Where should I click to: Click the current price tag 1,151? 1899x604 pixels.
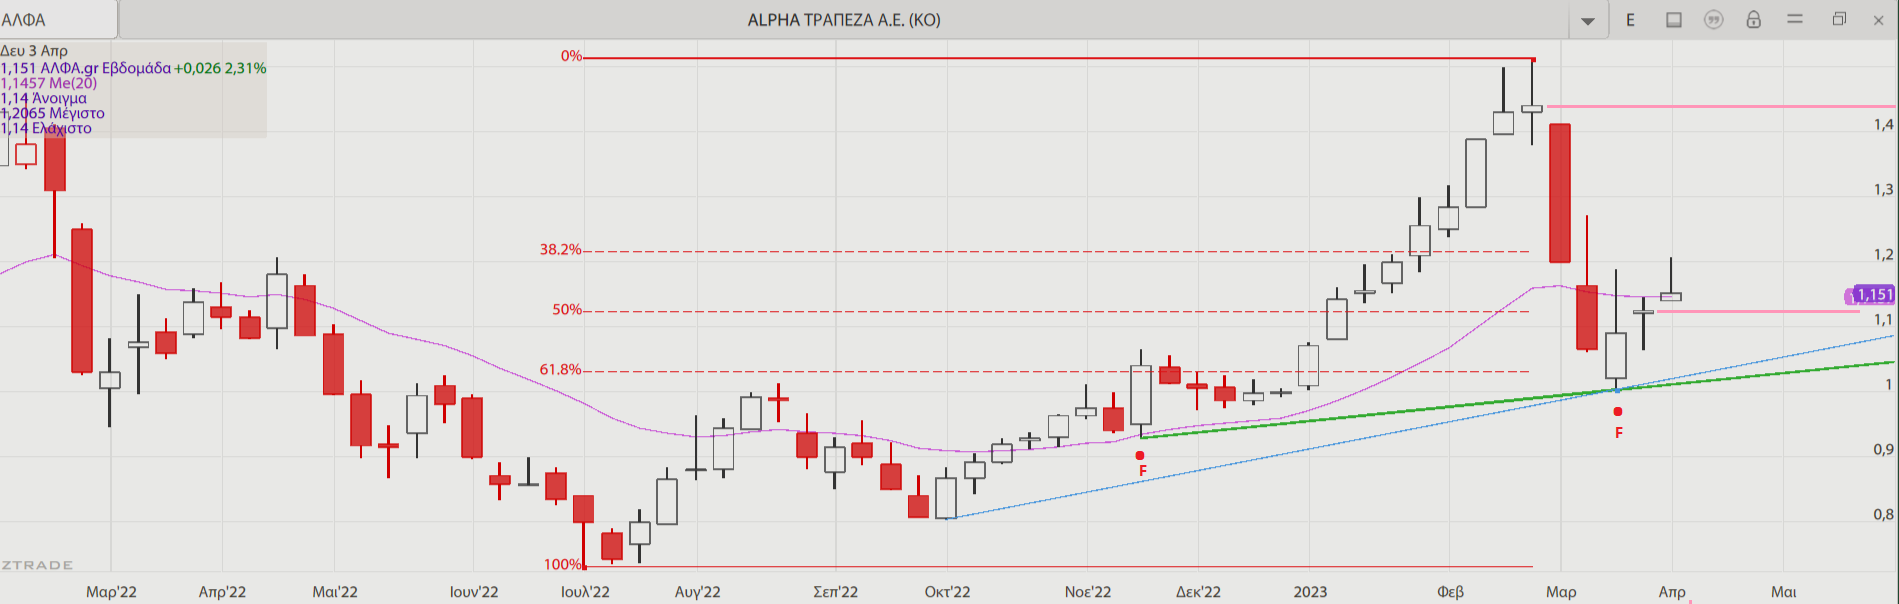click(1871, 295)
